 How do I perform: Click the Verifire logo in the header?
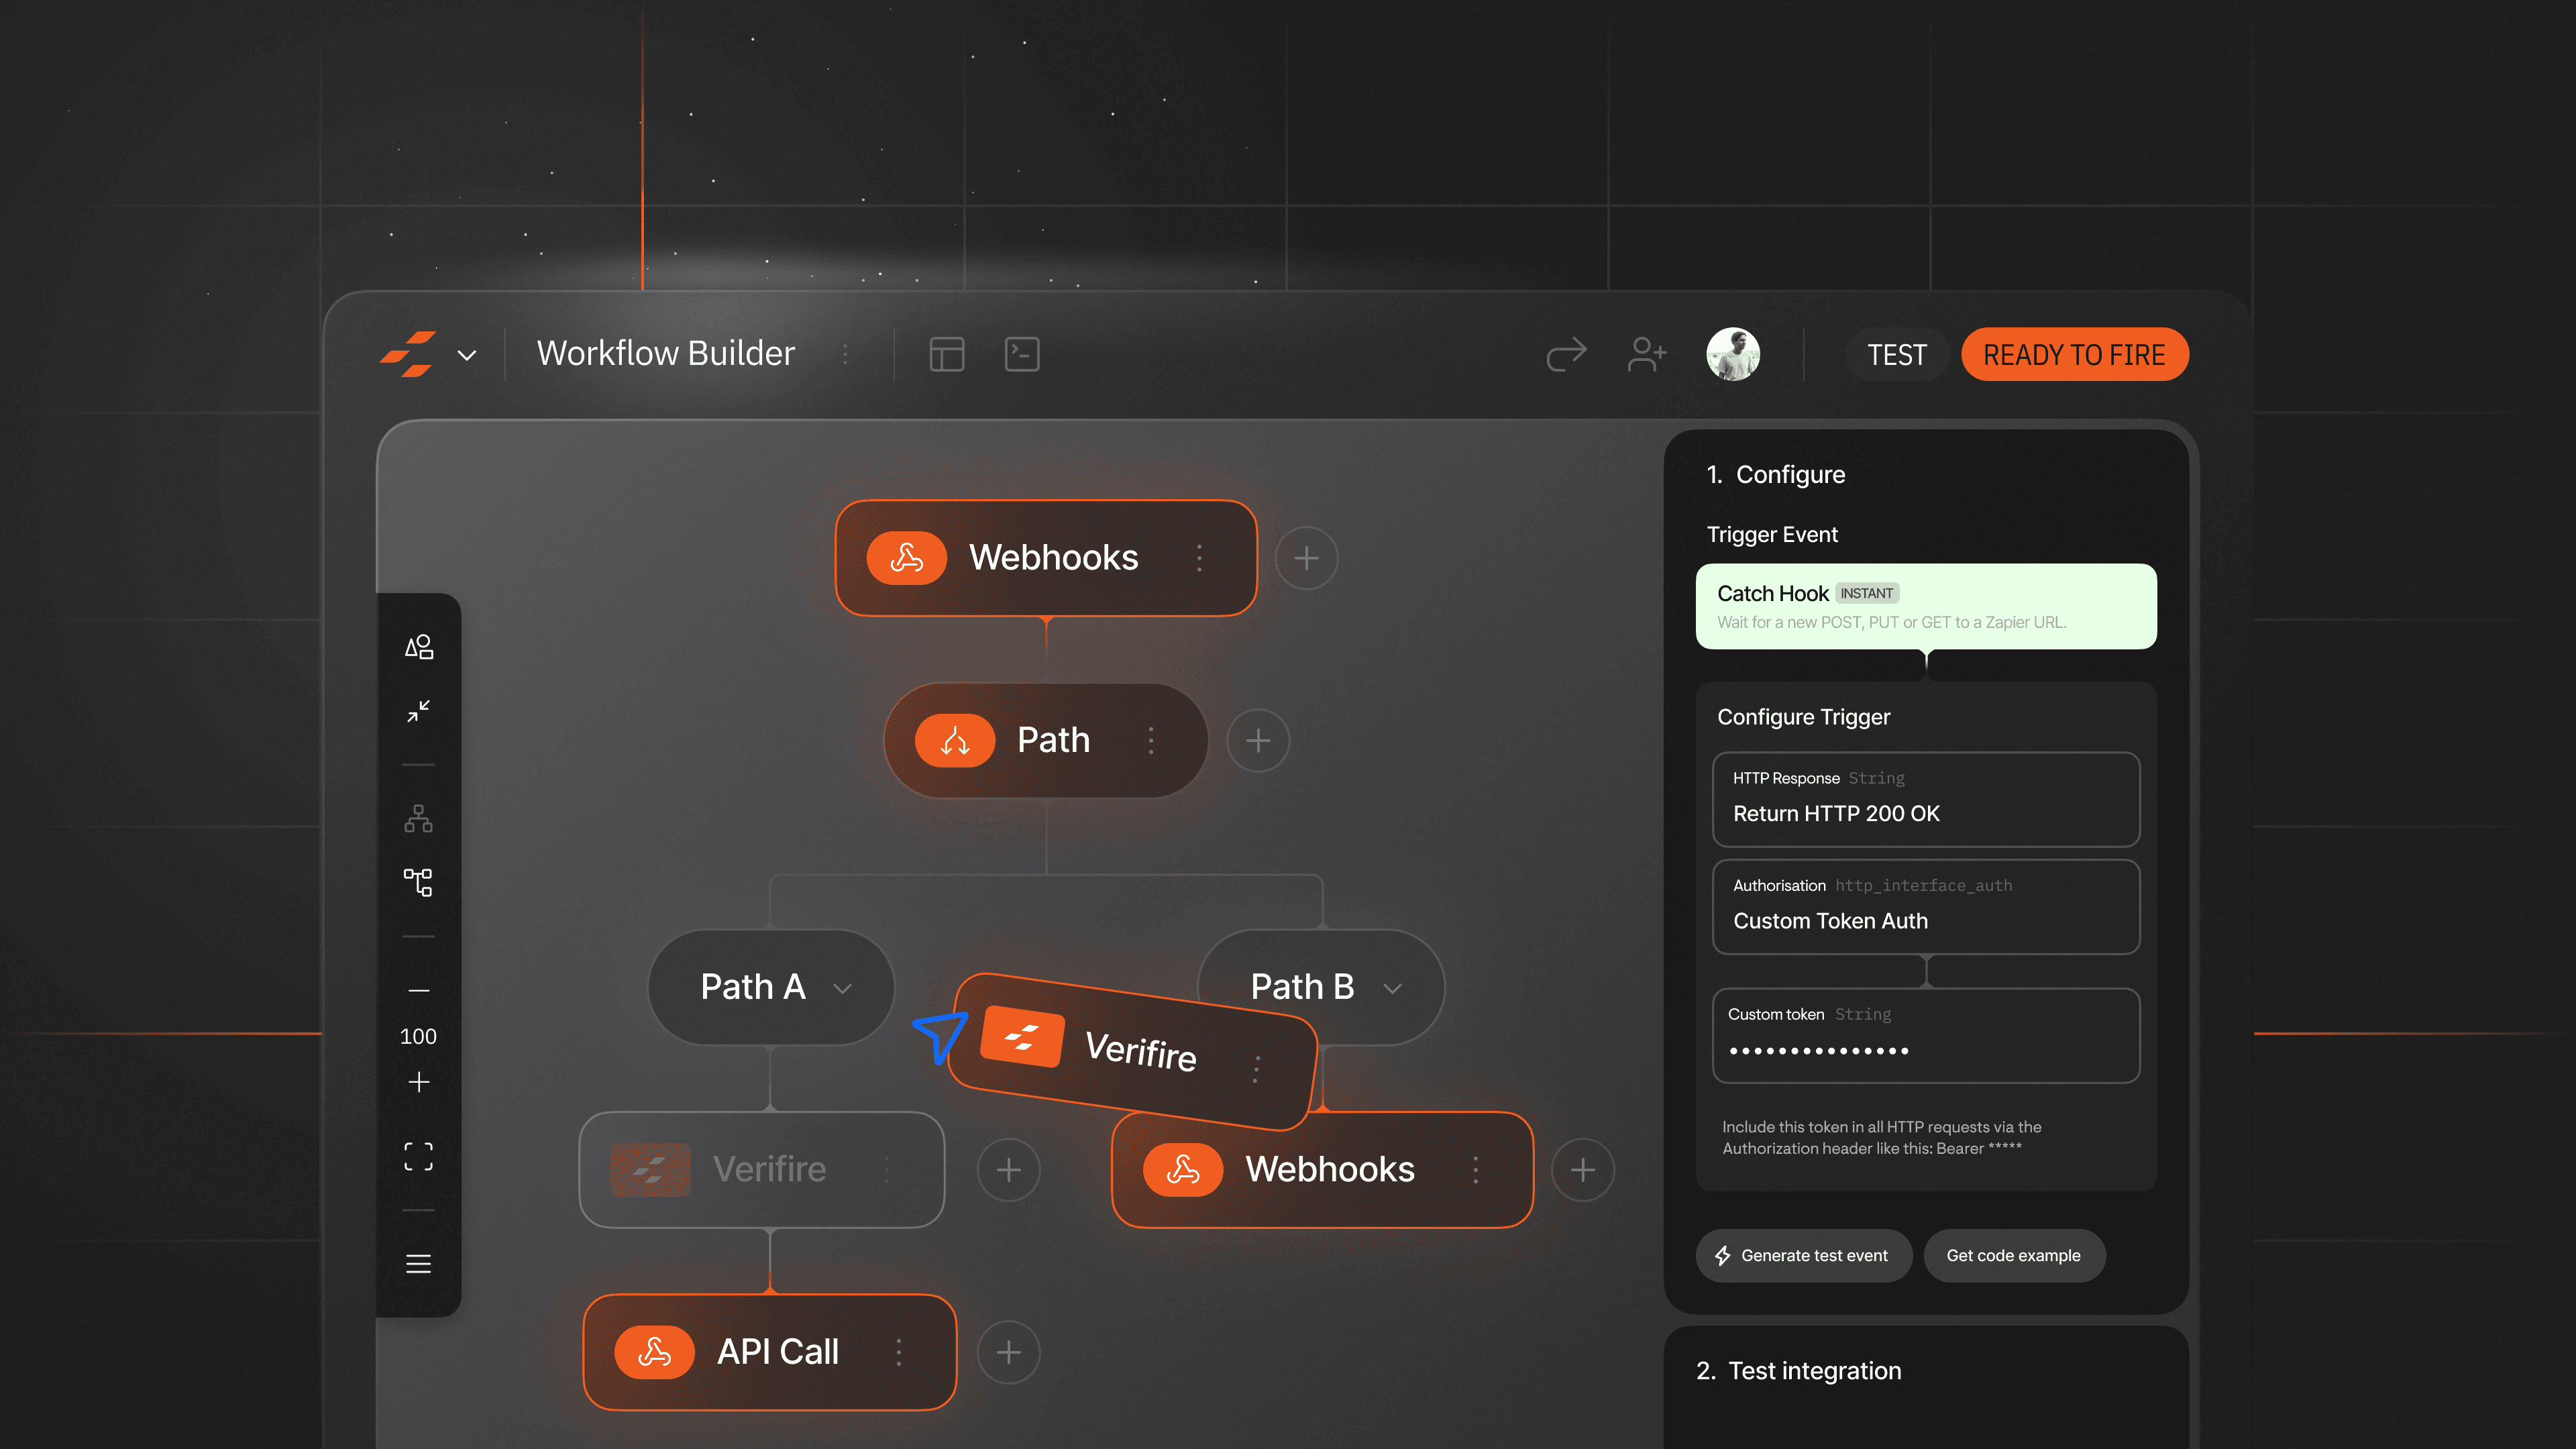coord(407,354)
